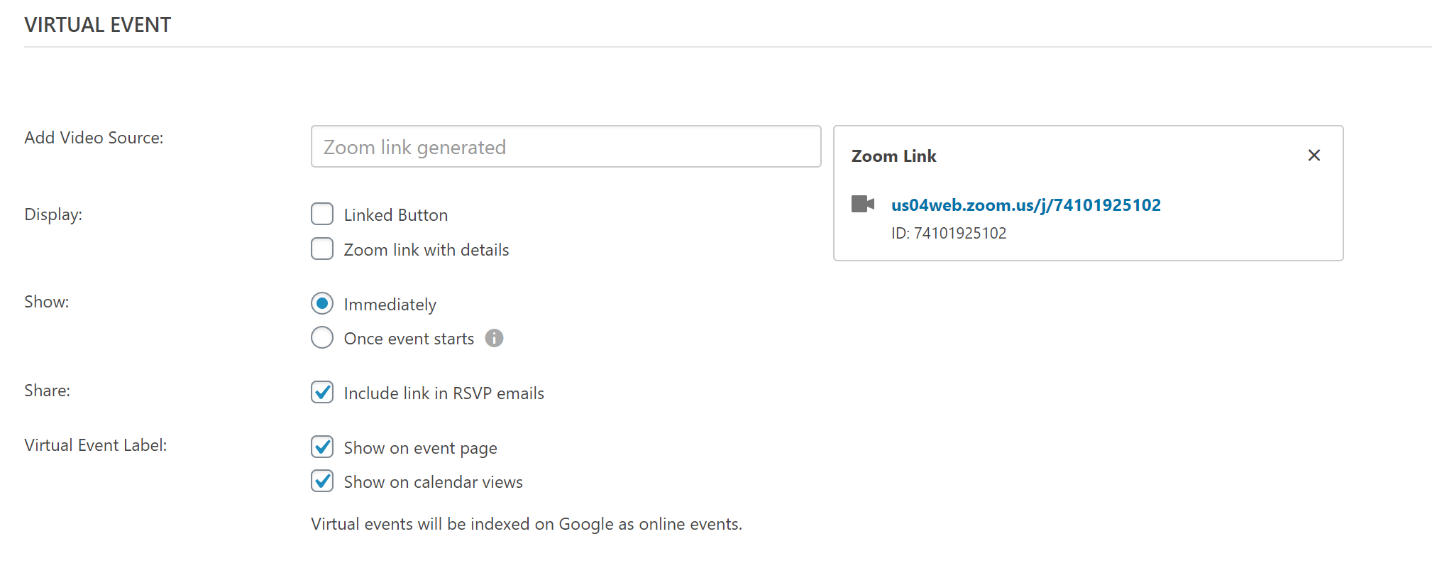Click the Add Video Source label
1432x578 pixels.
93,137
